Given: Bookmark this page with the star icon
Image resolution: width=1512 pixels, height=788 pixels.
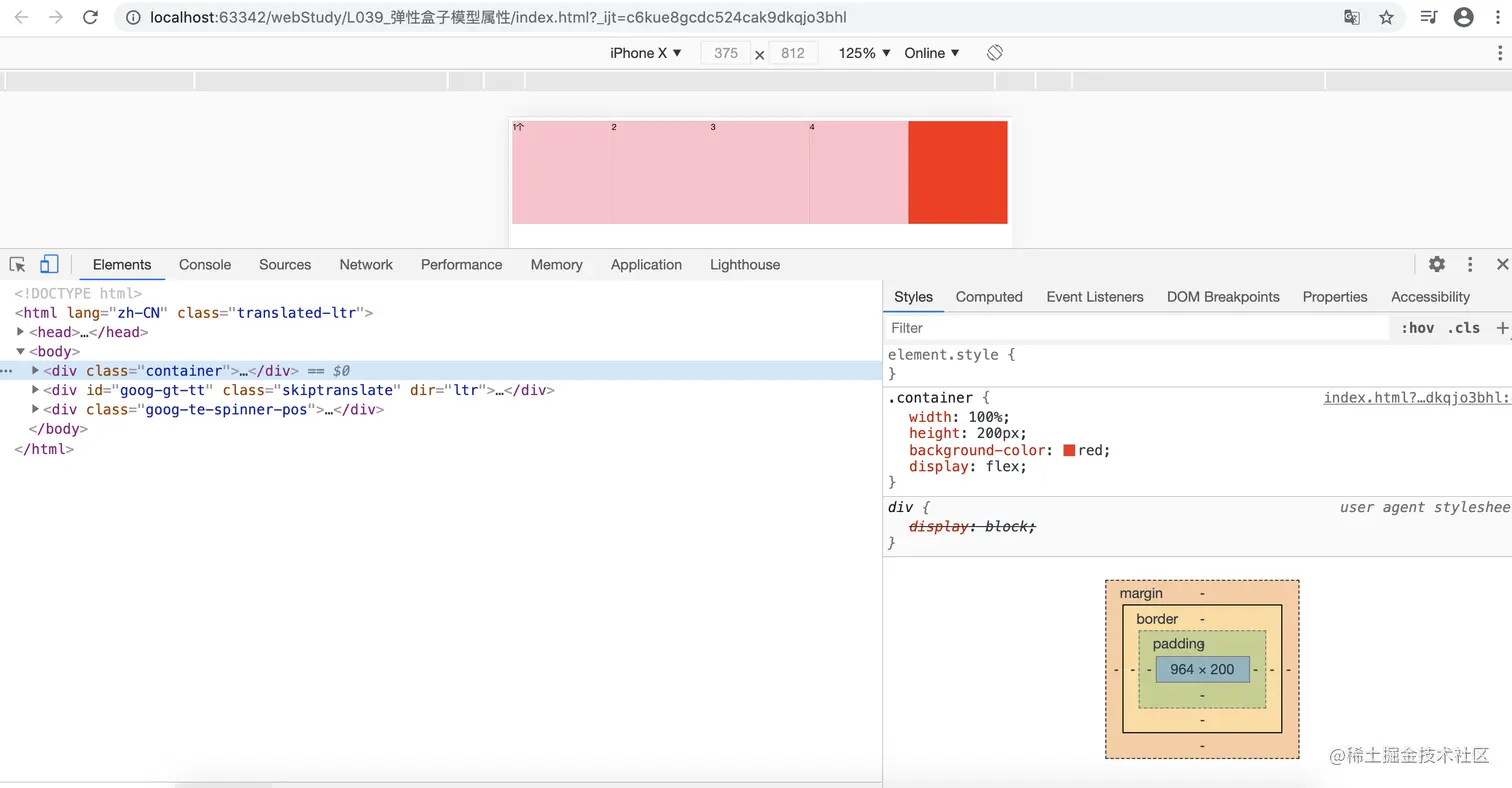Looking at the screenshot, I should click(x=1386, y=17).
